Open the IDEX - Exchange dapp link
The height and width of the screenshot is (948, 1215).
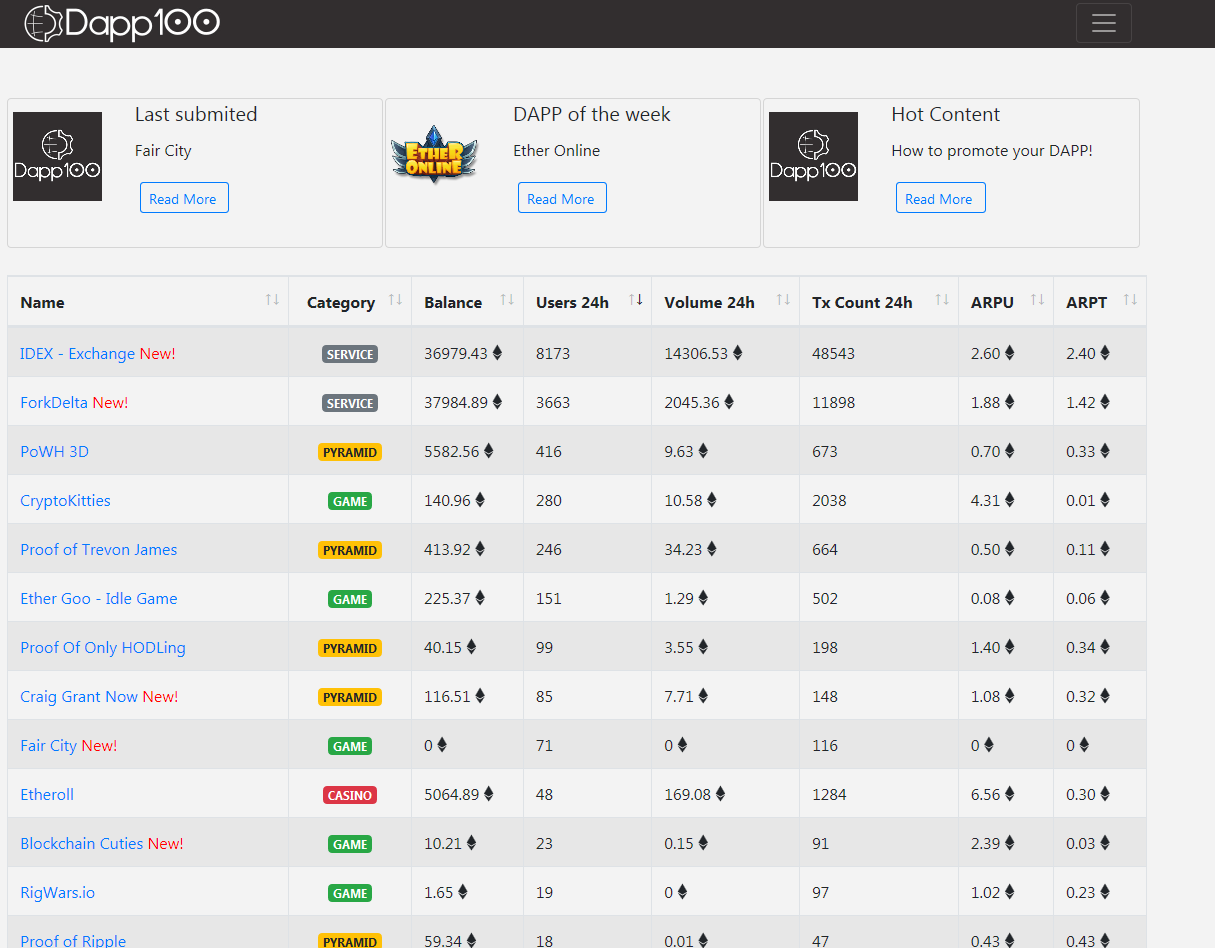click(x=78, y=353)
